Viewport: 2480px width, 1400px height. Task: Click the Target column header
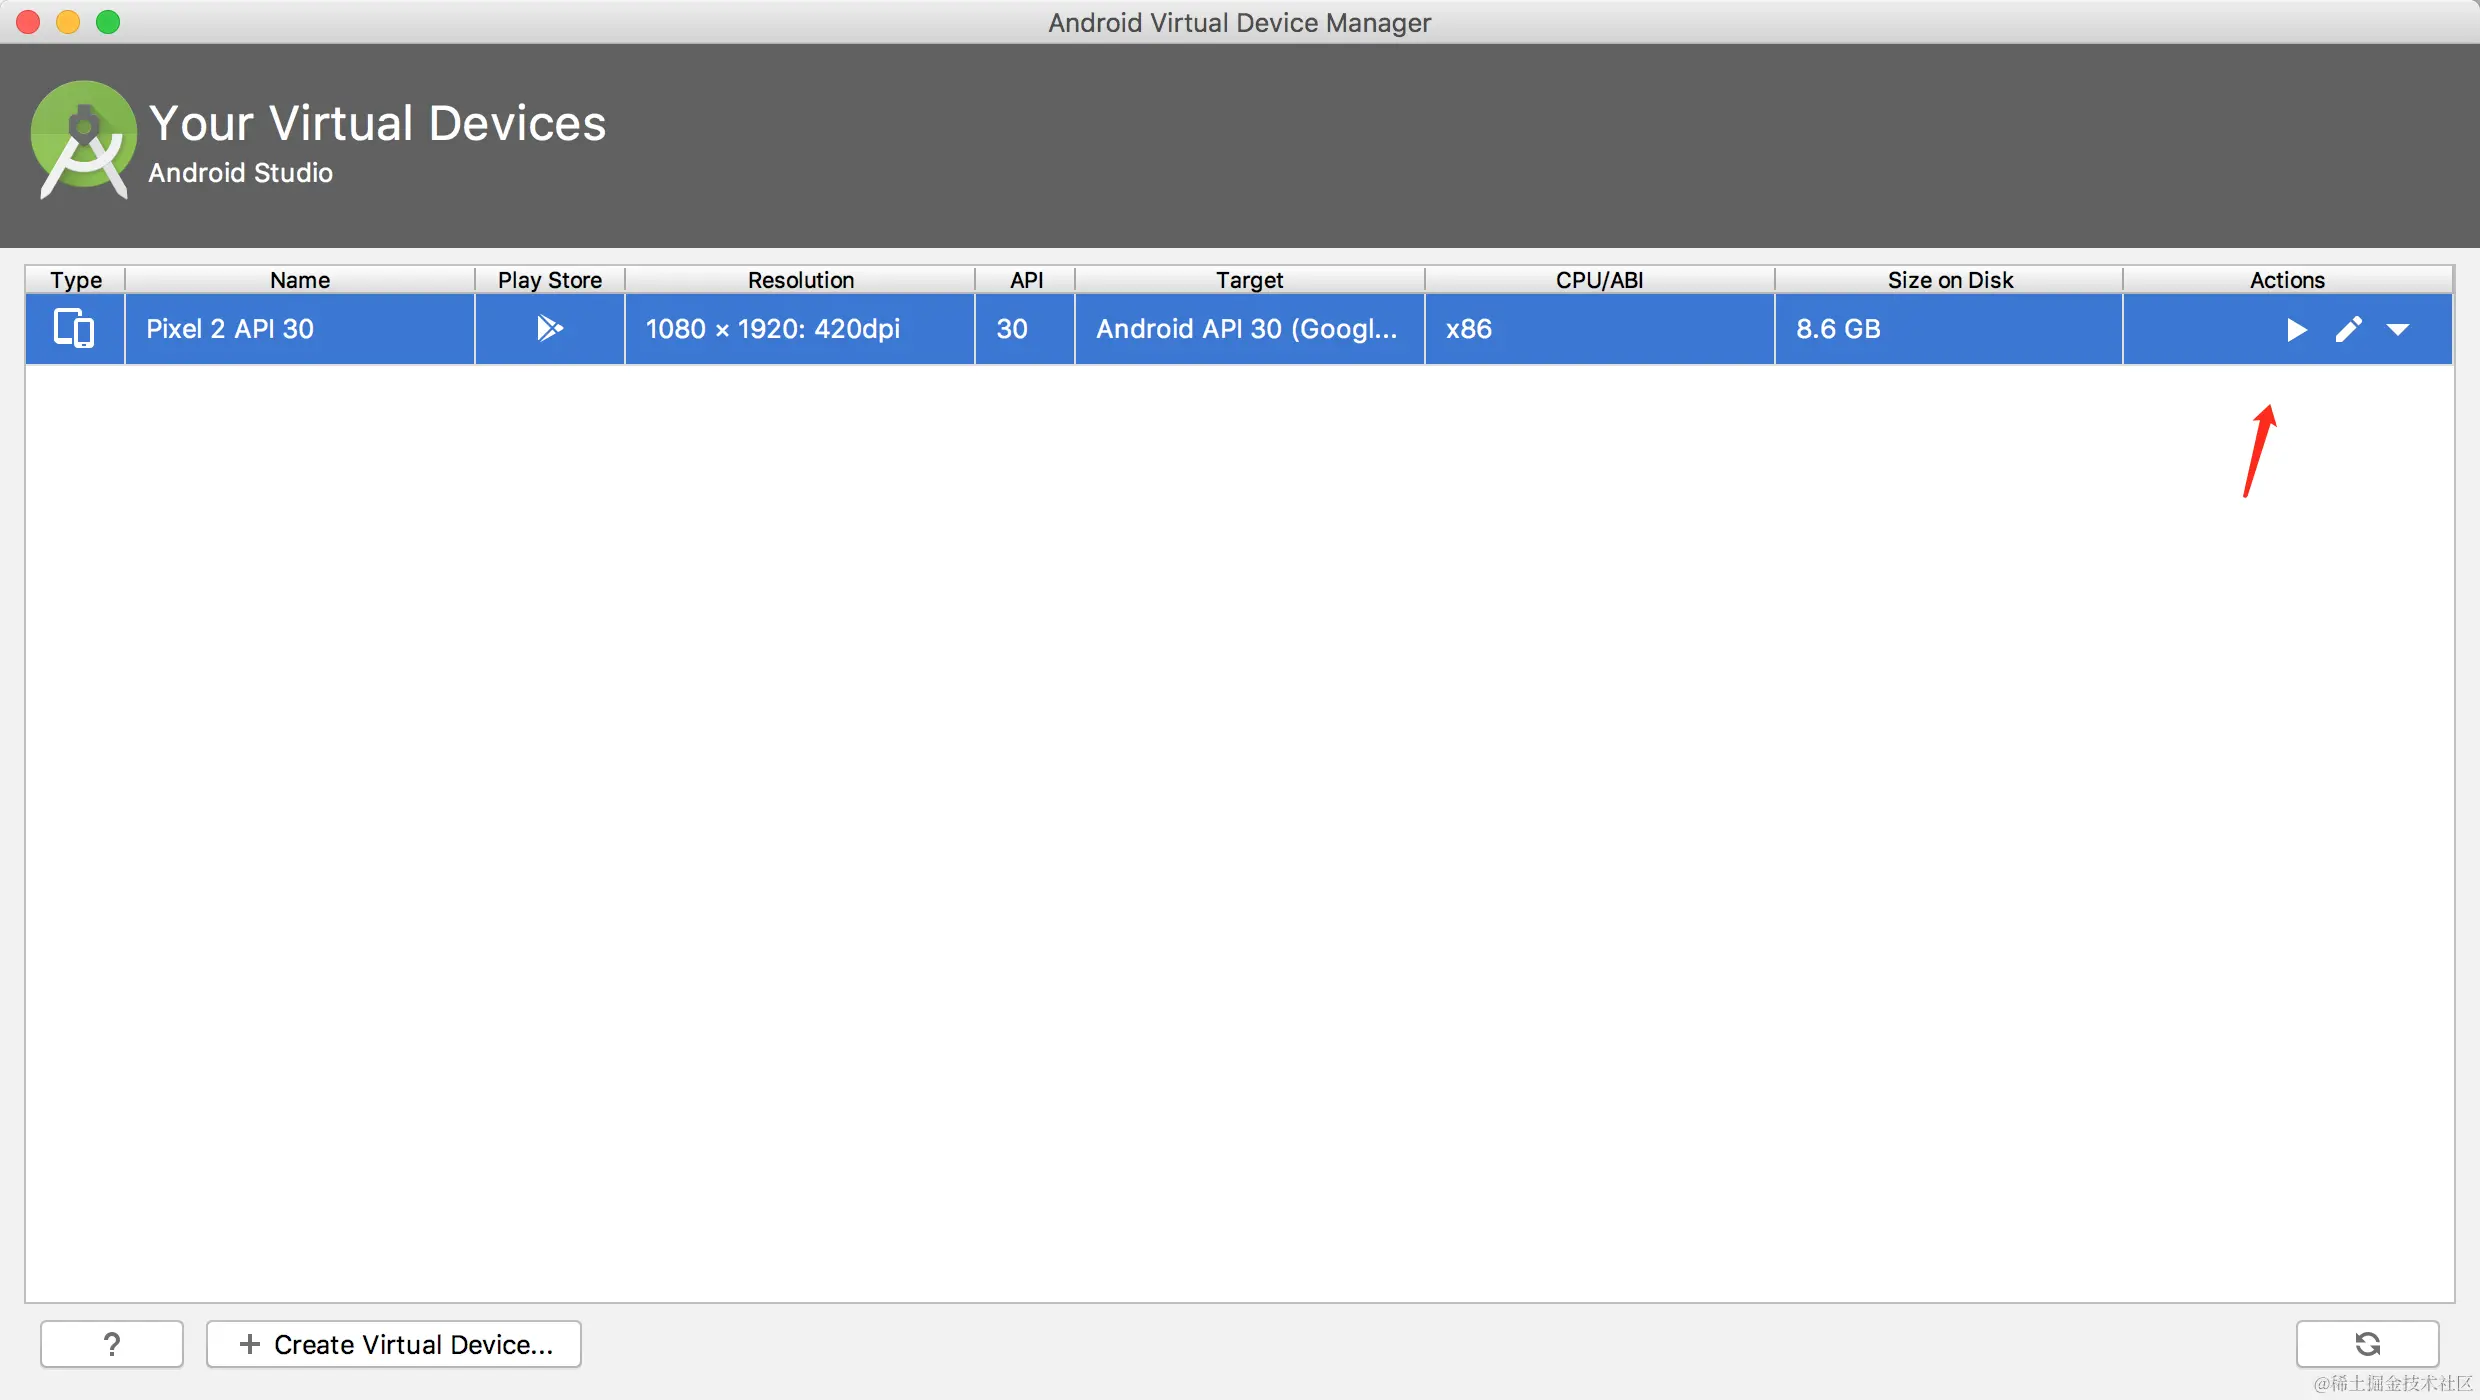click(x=1249, y=280)
